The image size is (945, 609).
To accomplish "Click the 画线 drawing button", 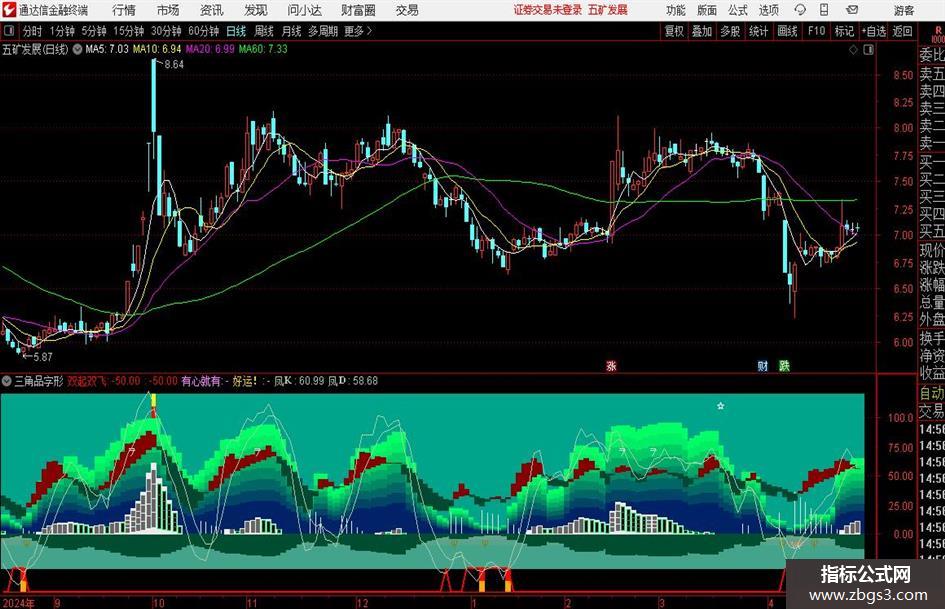I will click(x=787, y=31).
